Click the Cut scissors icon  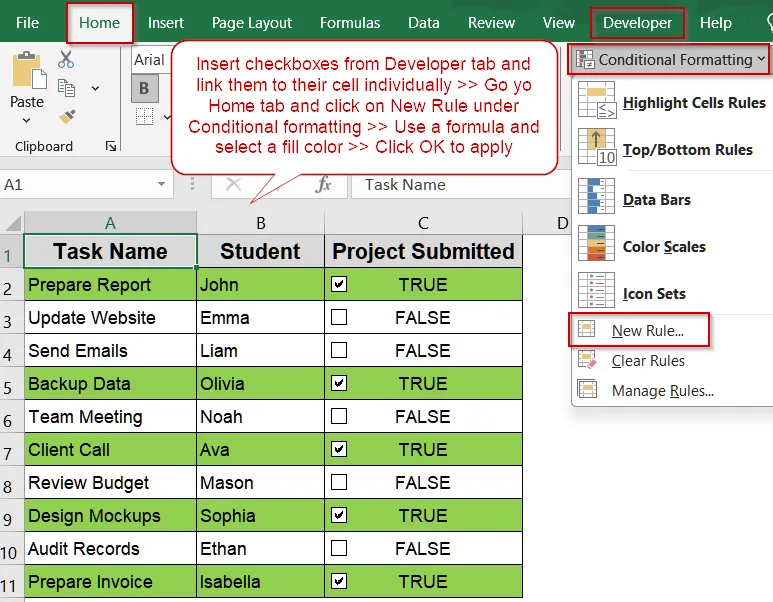click(66, 60)
